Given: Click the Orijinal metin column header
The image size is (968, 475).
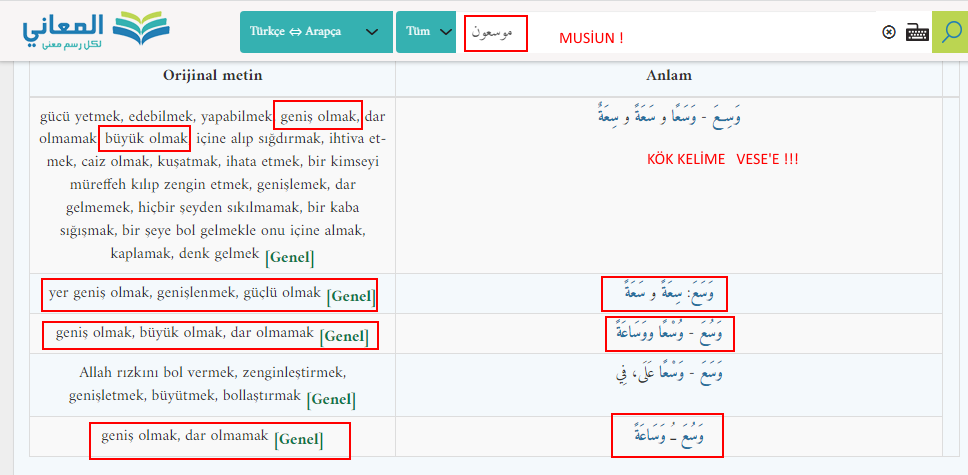Looking at the screenshot, I should pos(212,75).
